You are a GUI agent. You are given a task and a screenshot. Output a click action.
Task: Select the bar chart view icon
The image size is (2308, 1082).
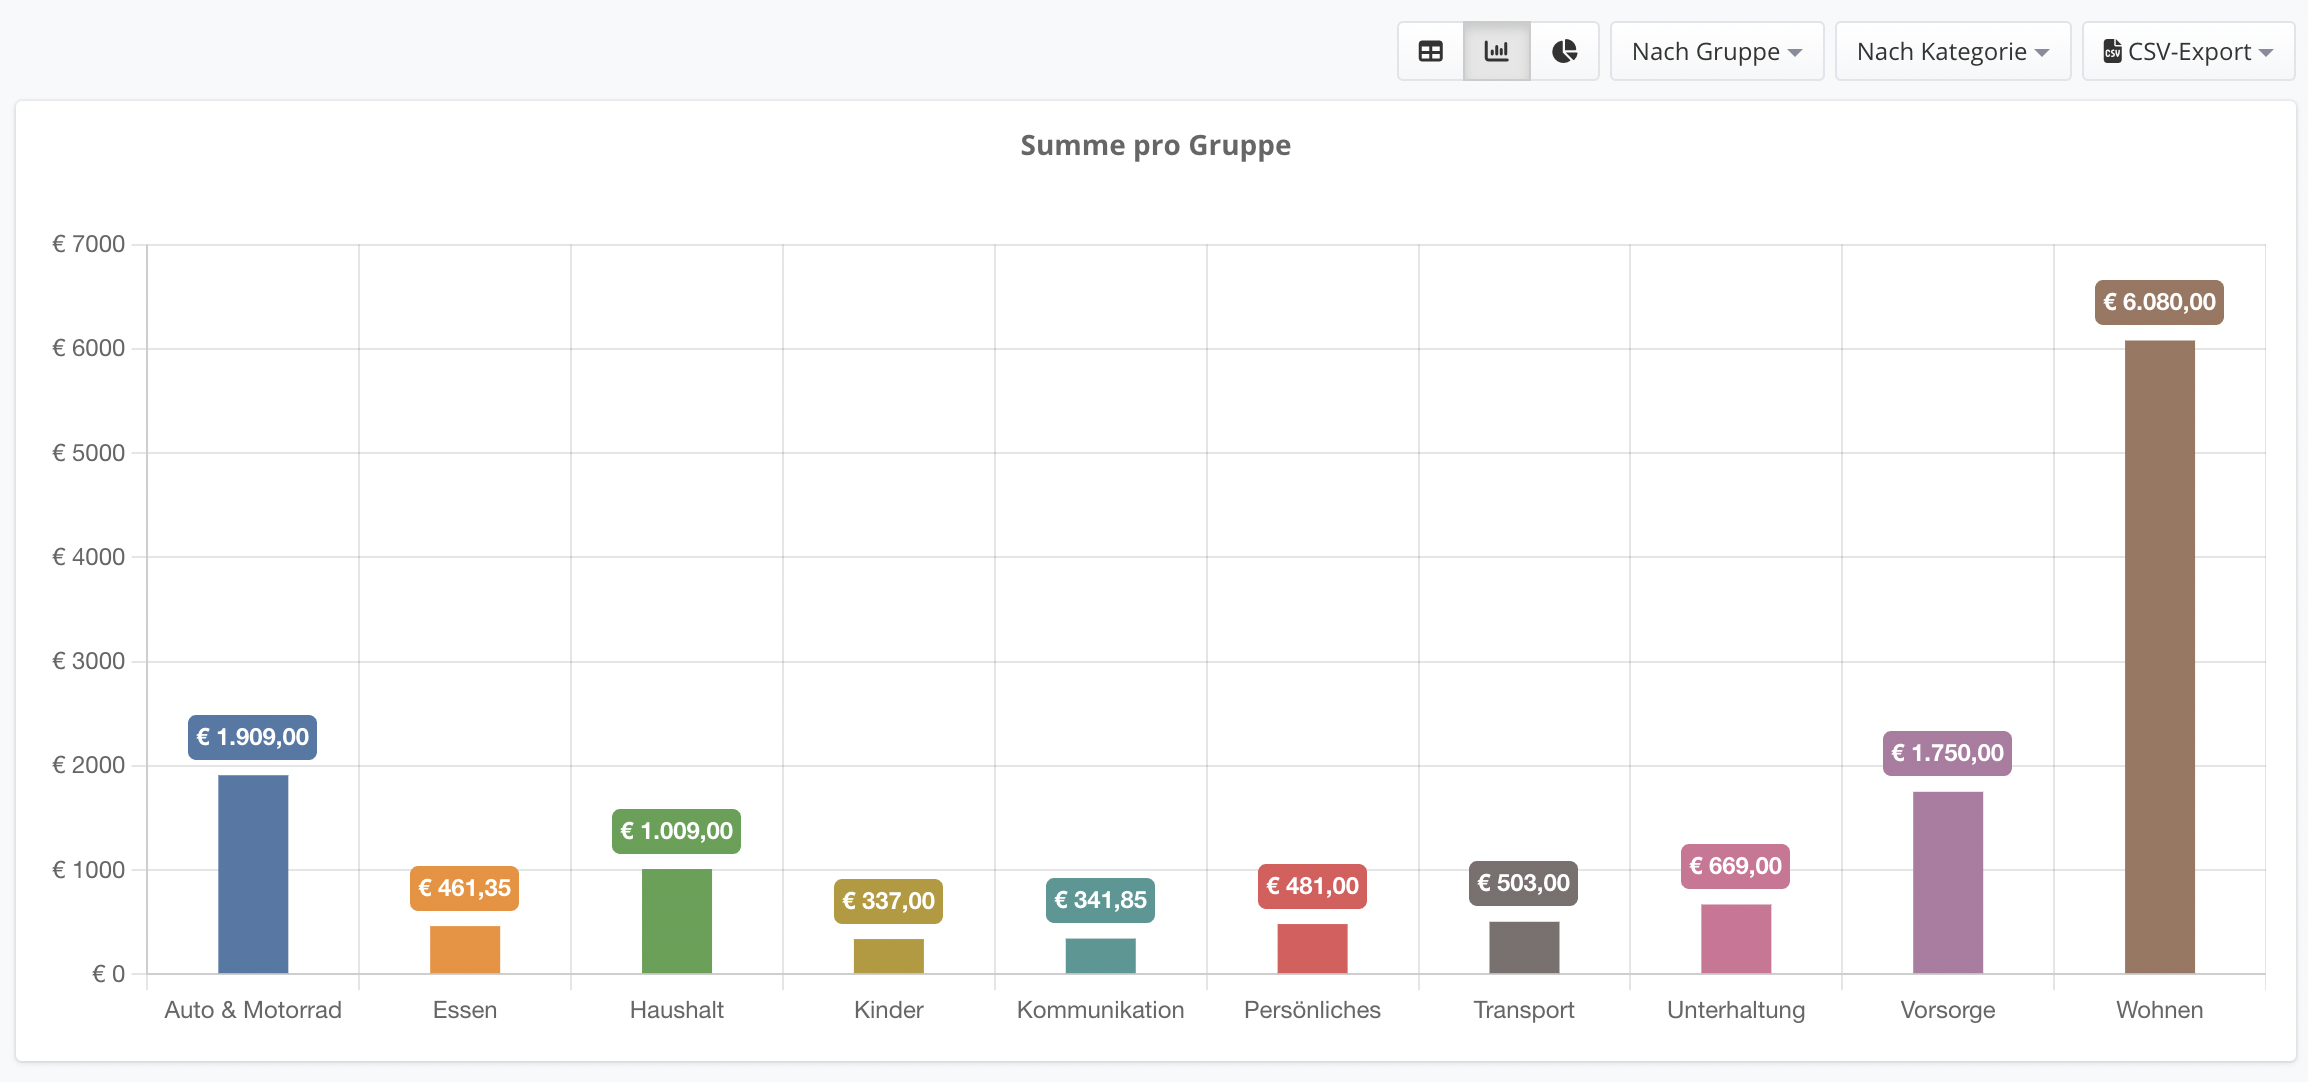tap(1497, 51)
